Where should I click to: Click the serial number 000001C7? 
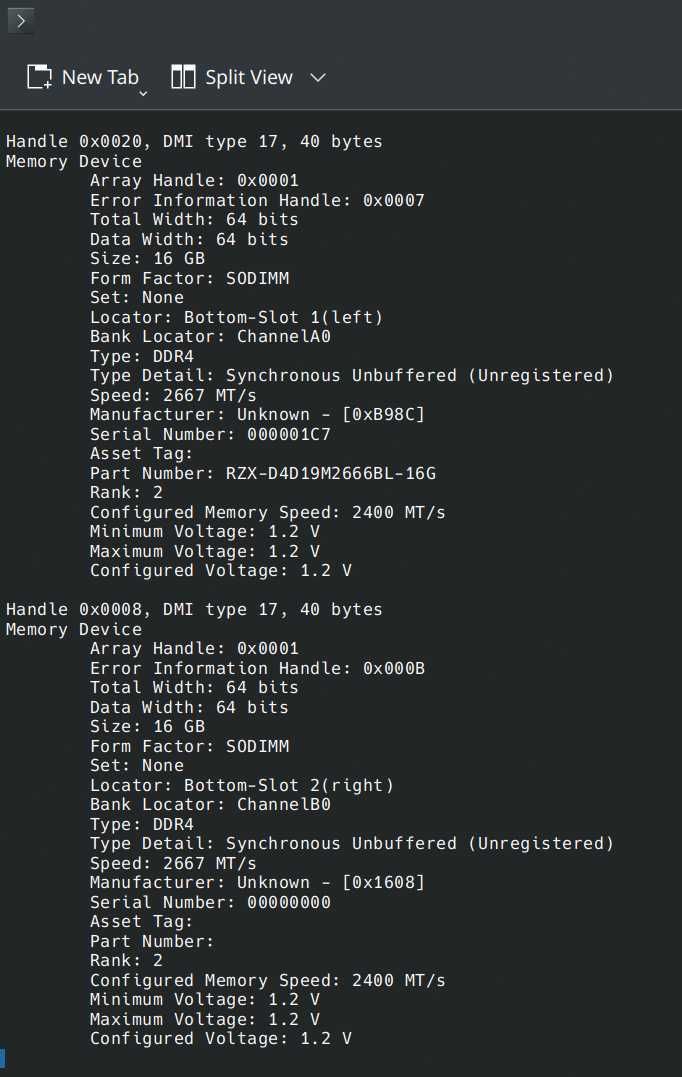[289, 434]
